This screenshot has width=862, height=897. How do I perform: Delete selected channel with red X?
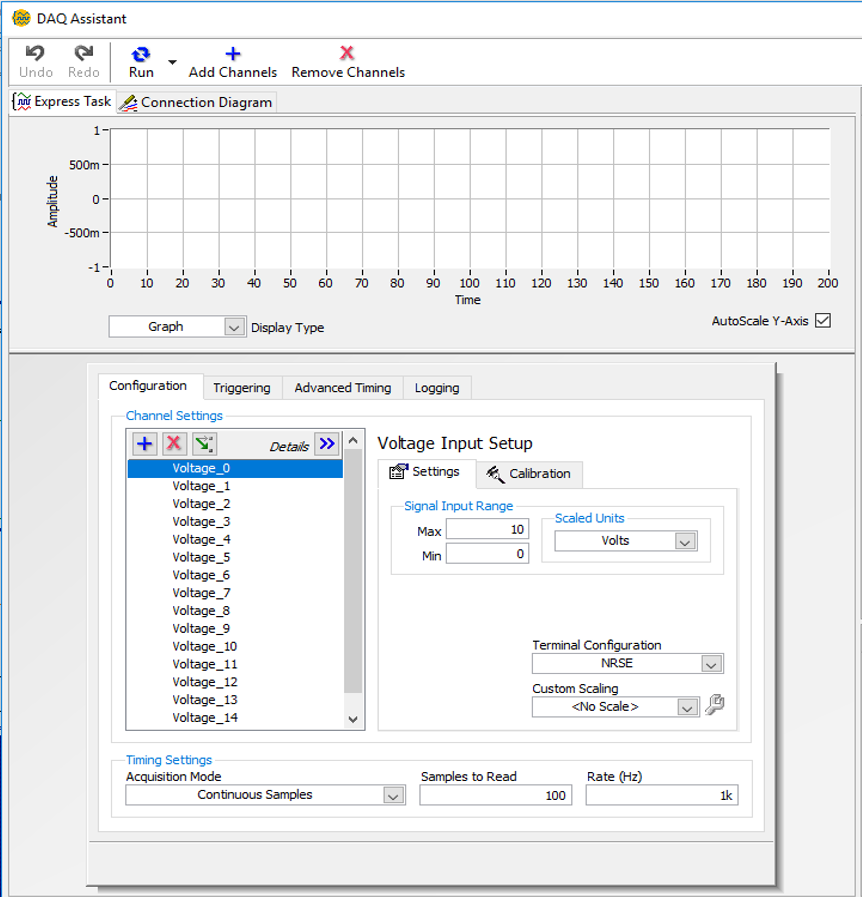[174, 443]
